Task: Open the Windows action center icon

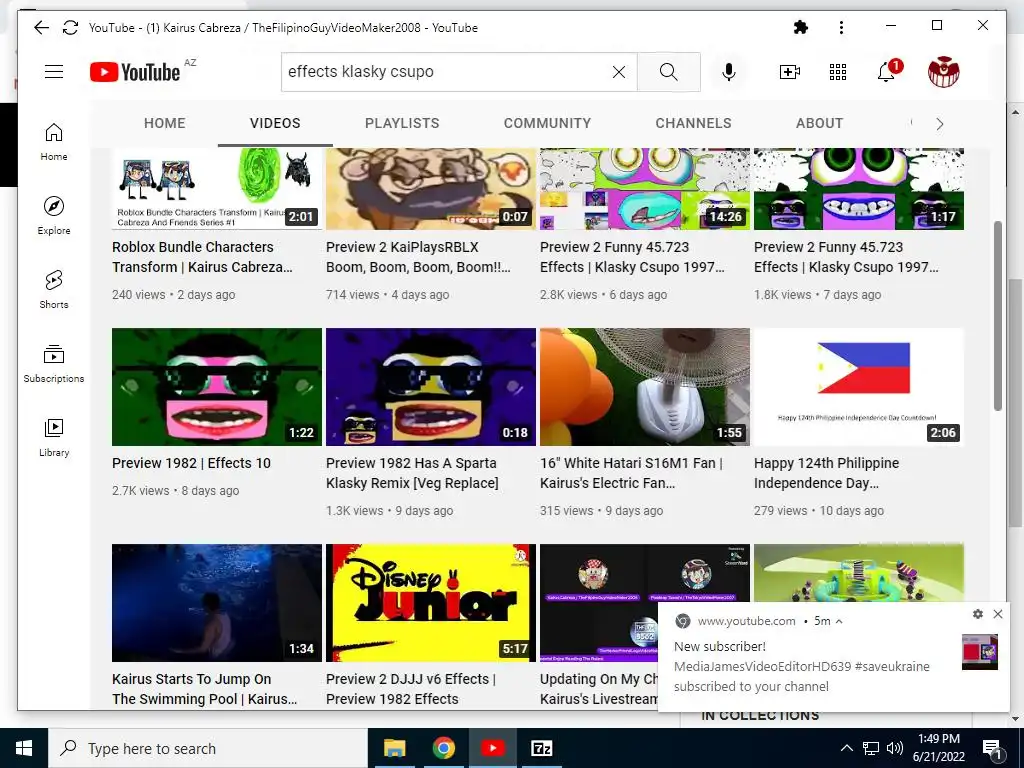Action: tap(993, 749)
